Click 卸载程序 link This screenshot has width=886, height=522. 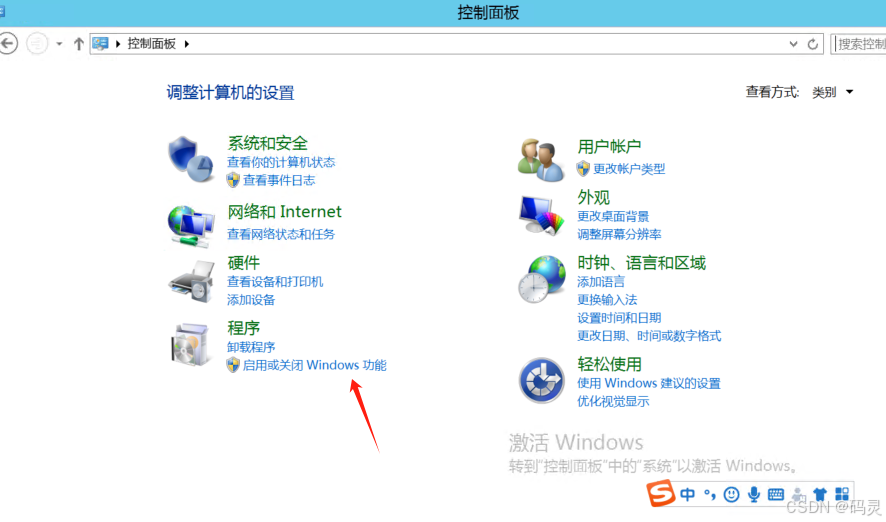[251, 347]
